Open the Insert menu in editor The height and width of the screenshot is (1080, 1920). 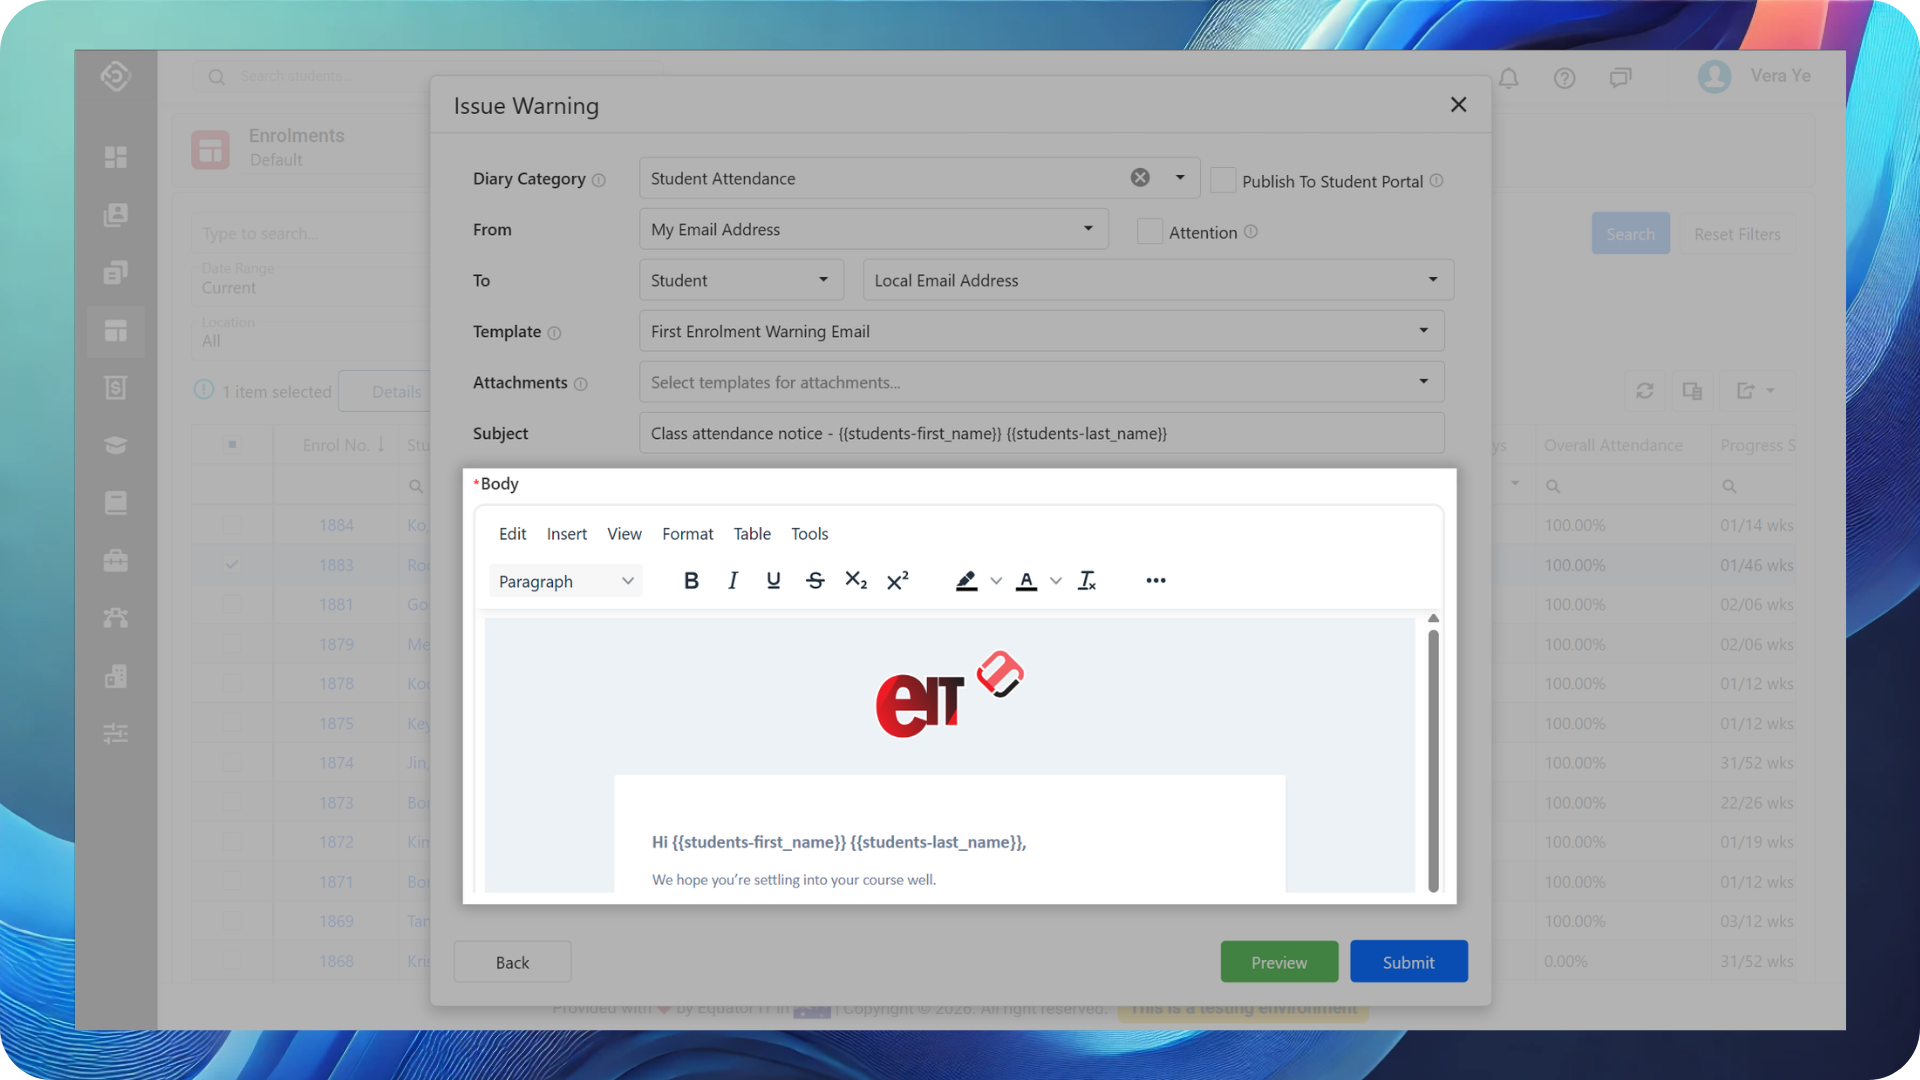[x=566, y=534]
